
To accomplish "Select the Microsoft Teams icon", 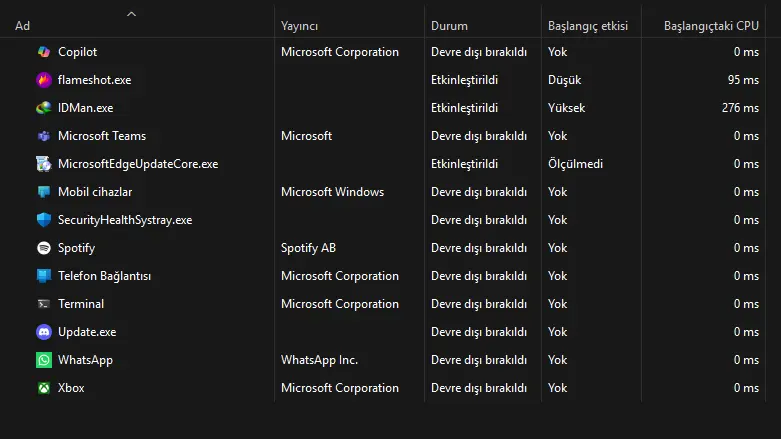I will [44, 136].
